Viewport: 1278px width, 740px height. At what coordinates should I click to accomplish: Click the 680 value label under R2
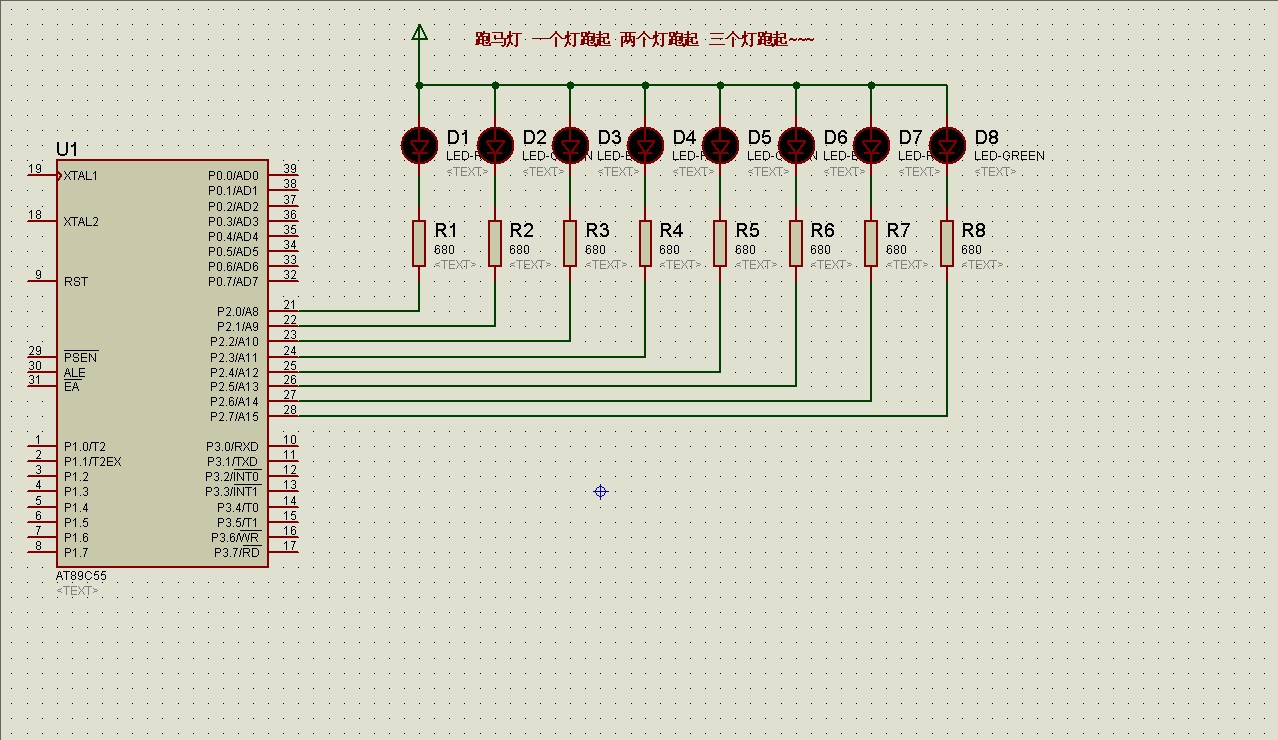pos(521,249)
